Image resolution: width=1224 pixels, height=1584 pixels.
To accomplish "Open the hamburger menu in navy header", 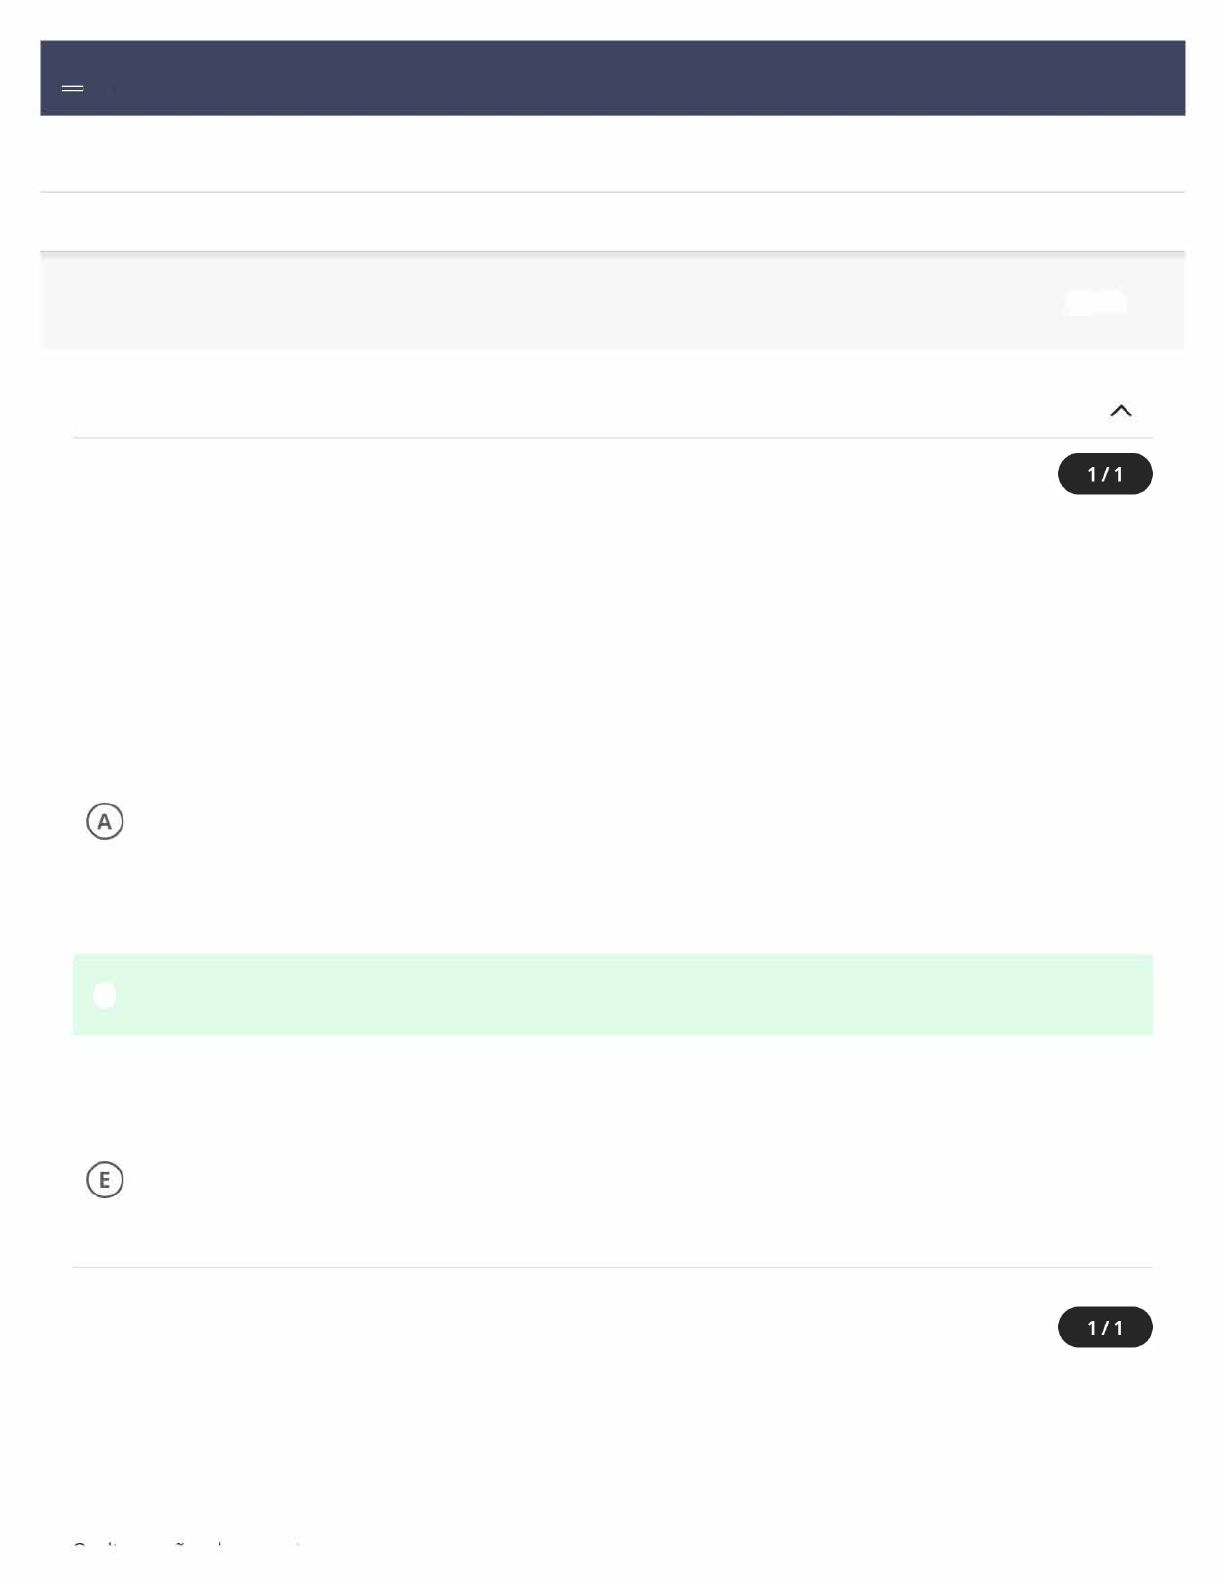I will click(x=72, y=88).
